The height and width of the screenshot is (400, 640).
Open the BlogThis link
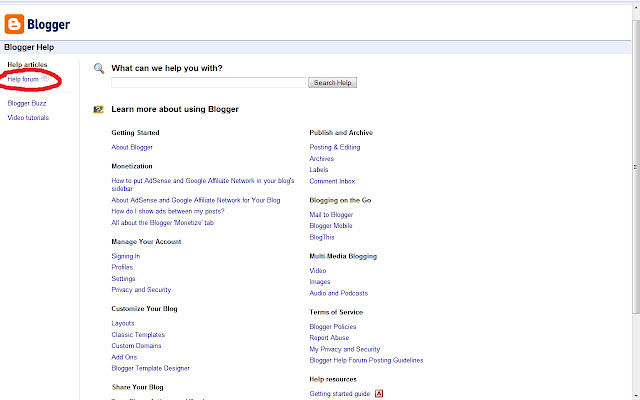coord(322,237)
